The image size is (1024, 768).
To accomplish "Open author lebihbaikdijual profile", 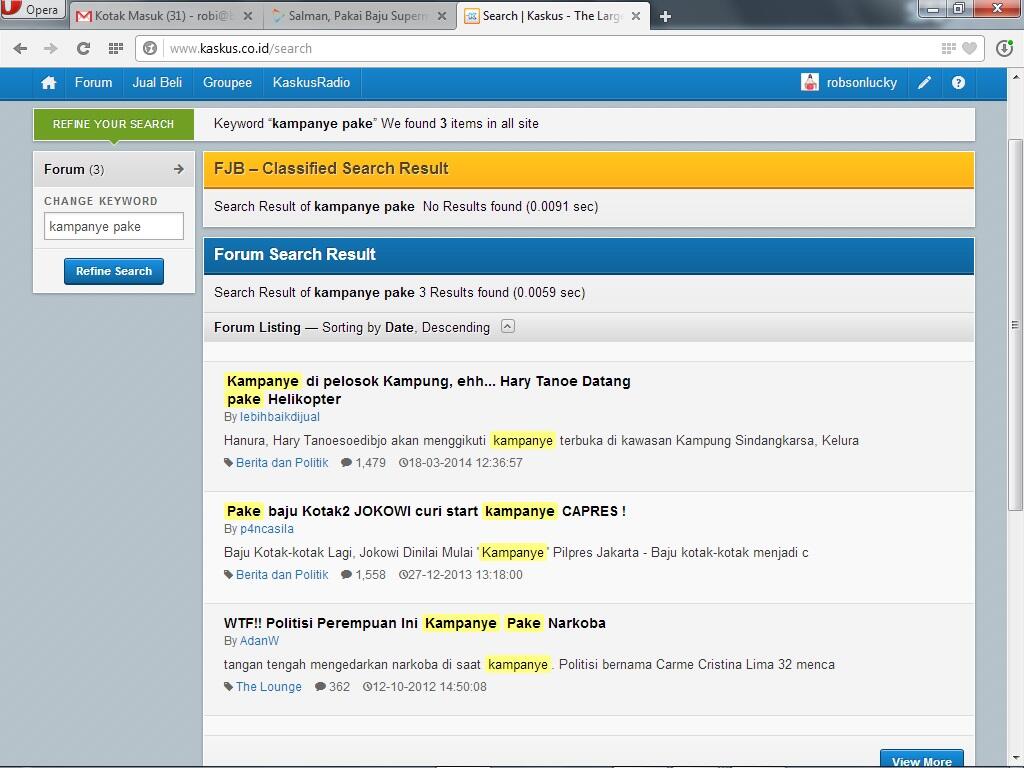I will [280, 417].
